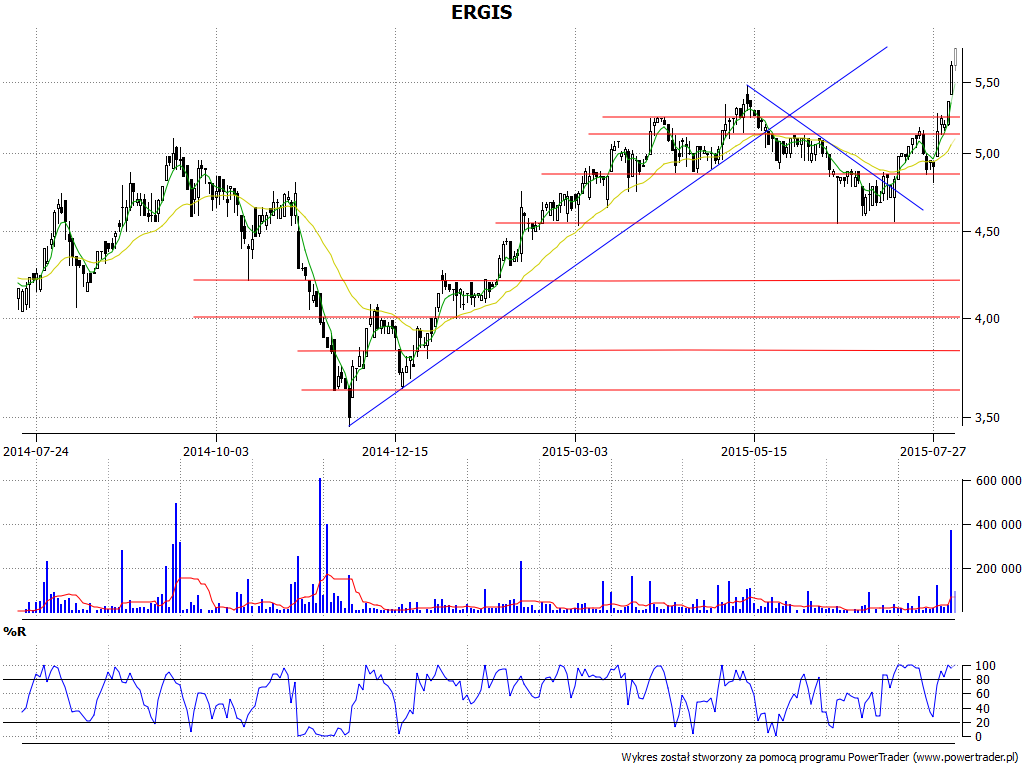Select the 2015-05-15 date label
The image size is (1024, 768).
pyautogui.click(x=754, y=451)
